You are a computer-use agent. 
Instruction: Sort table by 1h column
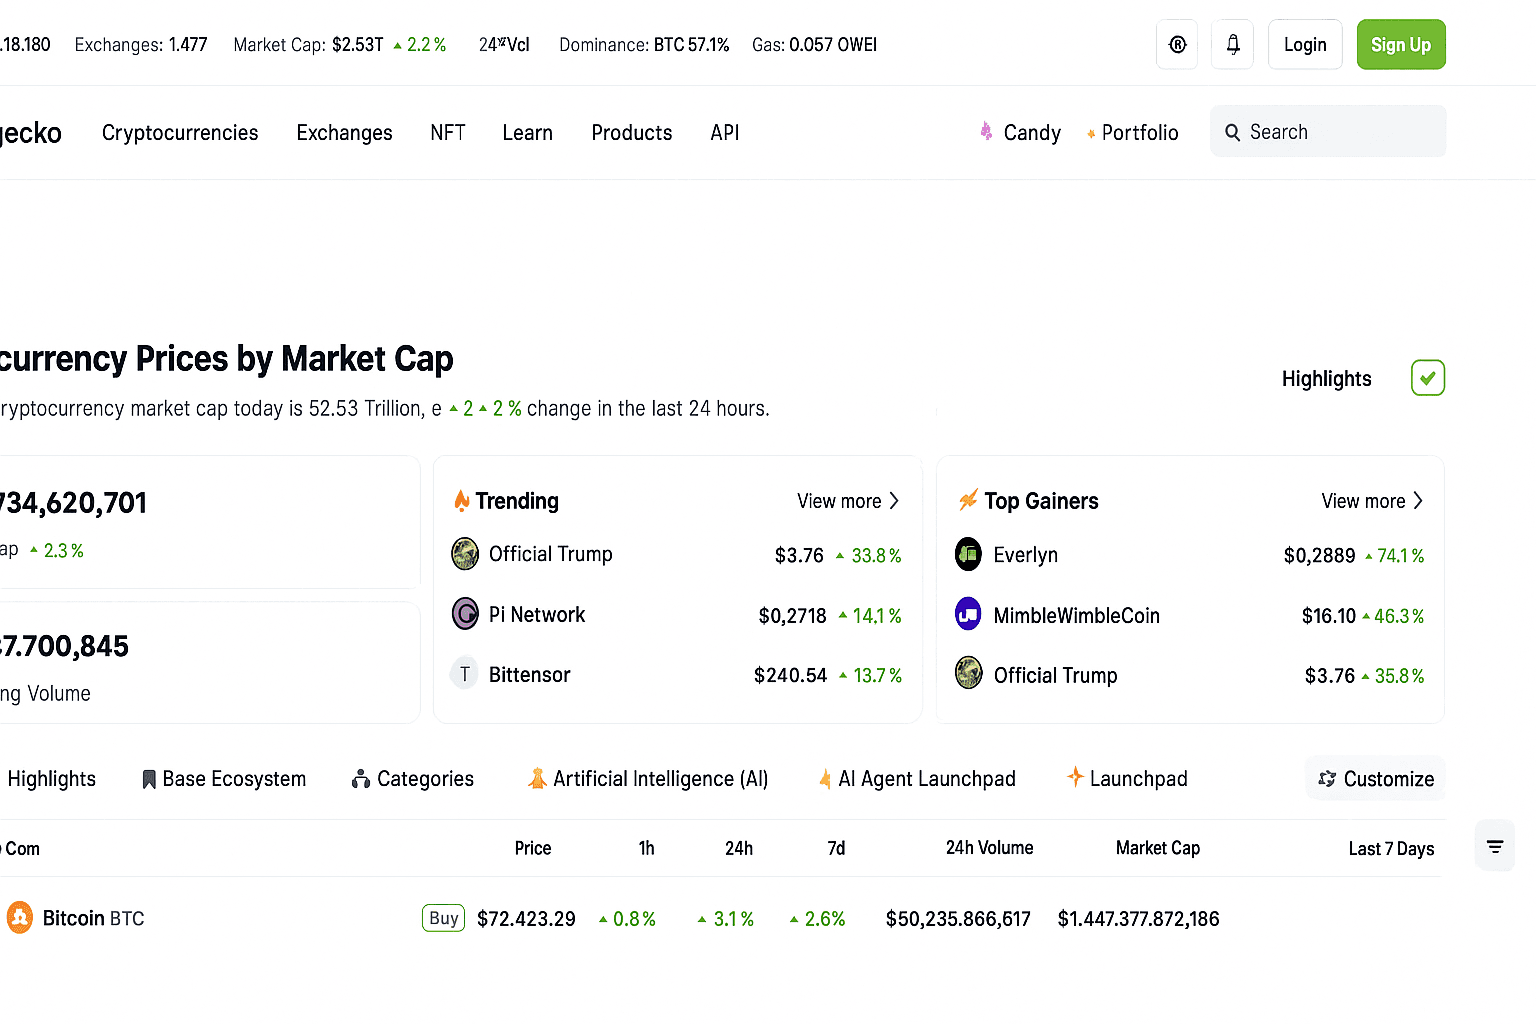coord(647,848)
